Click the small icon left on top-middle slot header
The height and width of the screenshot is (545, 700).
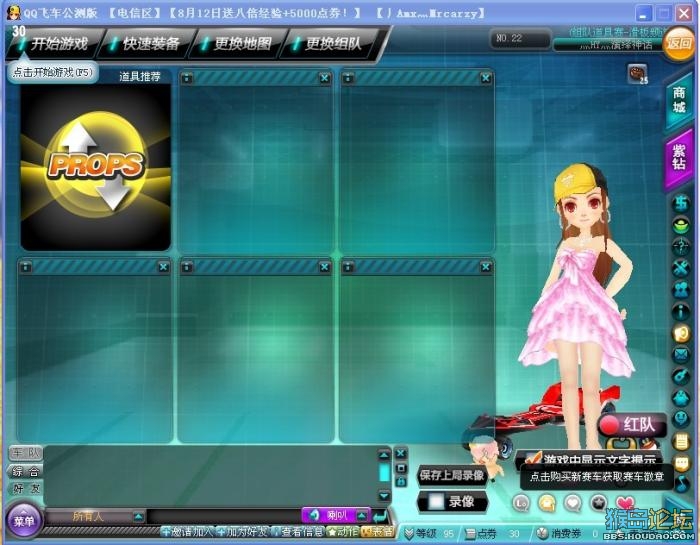tap(187, 78)
